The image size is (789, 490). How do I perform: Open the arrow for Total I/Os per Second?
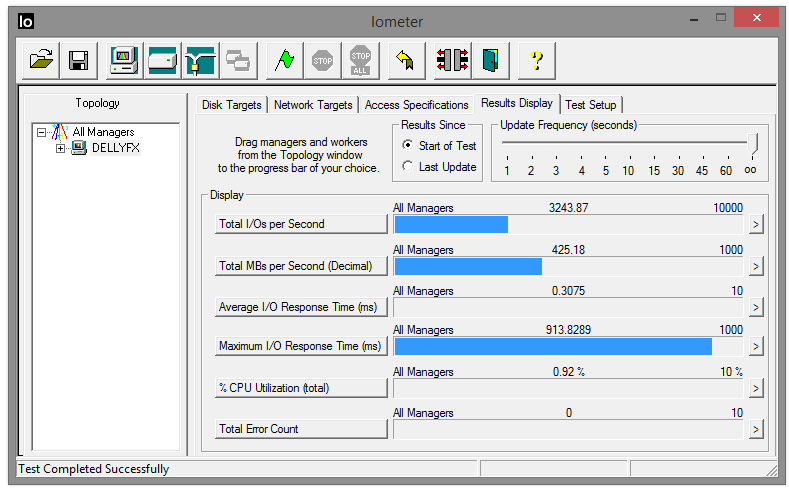(x=755, y=224)
